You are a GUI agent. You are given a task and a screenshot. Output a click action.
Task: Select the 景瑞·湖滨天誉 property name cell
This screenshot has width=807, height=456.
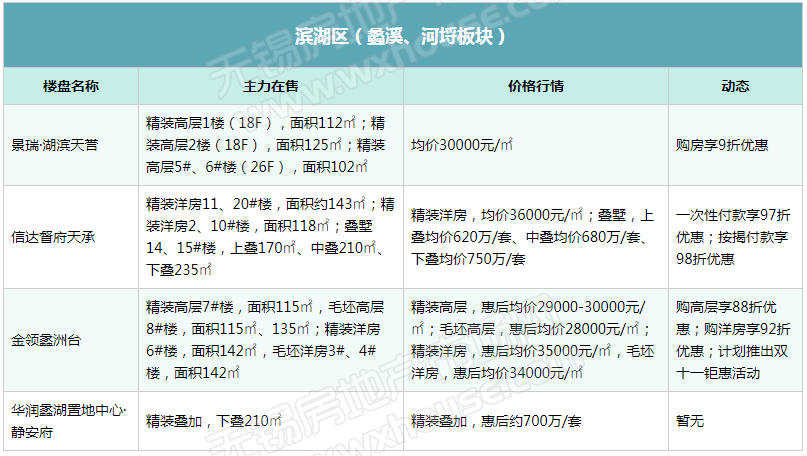(x=54, y=145)
